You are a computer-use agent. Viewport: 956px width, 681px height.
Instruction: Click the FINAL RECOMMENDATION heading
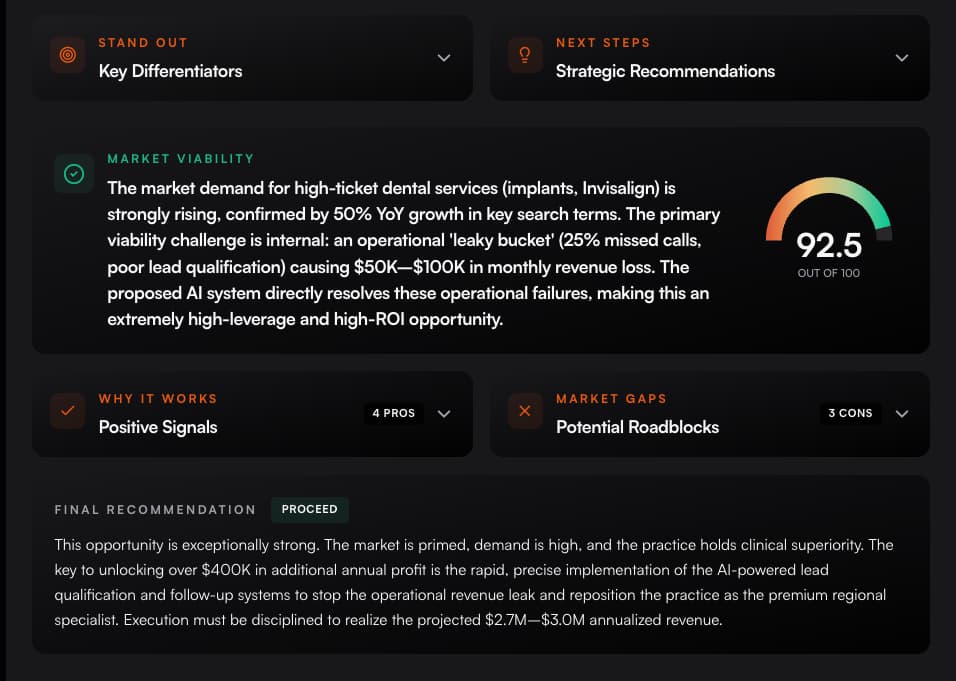point(155,509)
